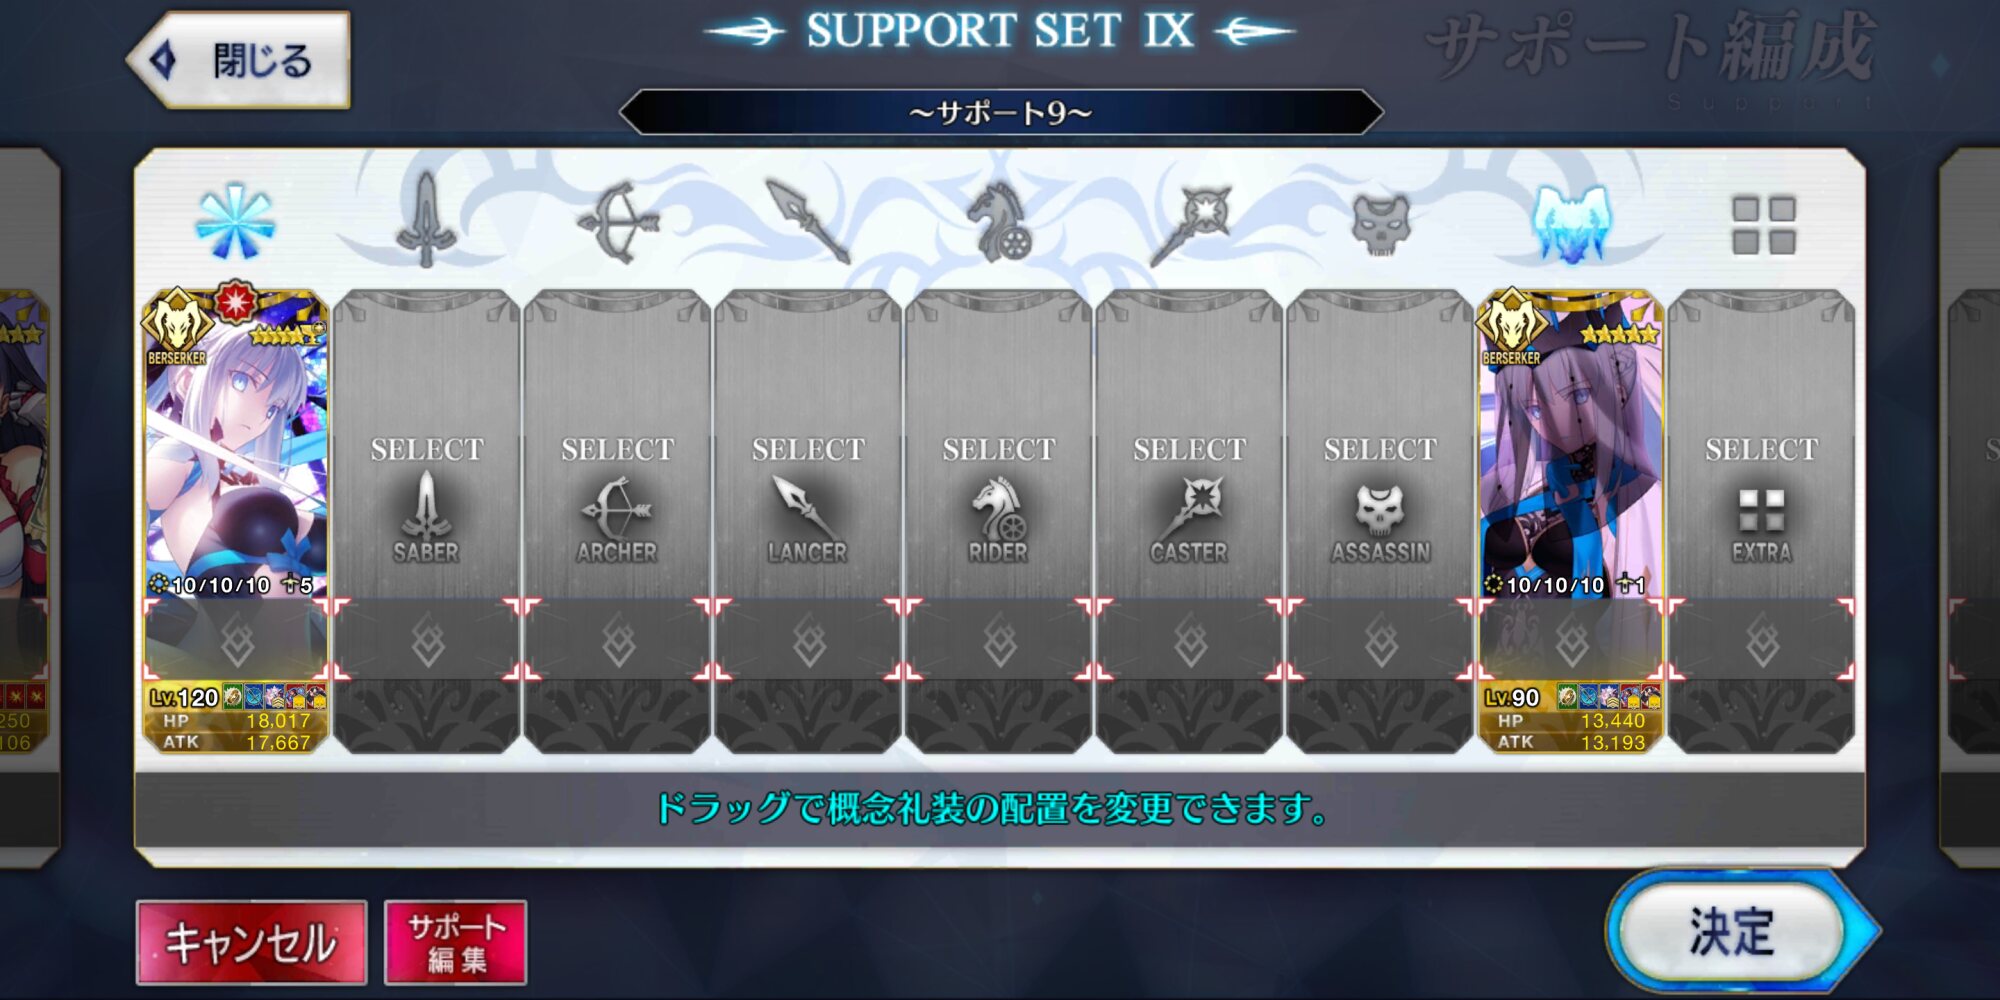Image resolution: width=2000 pixels, height=1000 pixels.
Task: Click the Saber class sword icon
Action: tap(427, 220)
